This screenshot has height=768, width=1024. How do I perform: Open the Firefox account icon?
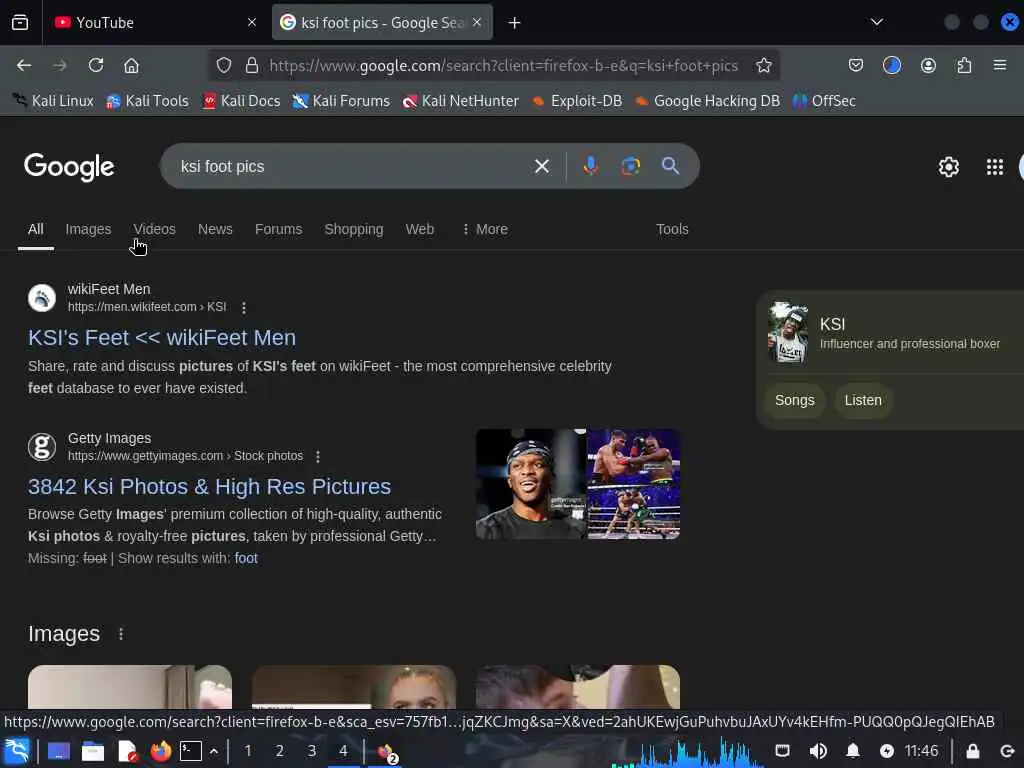(x=928, y=65)
